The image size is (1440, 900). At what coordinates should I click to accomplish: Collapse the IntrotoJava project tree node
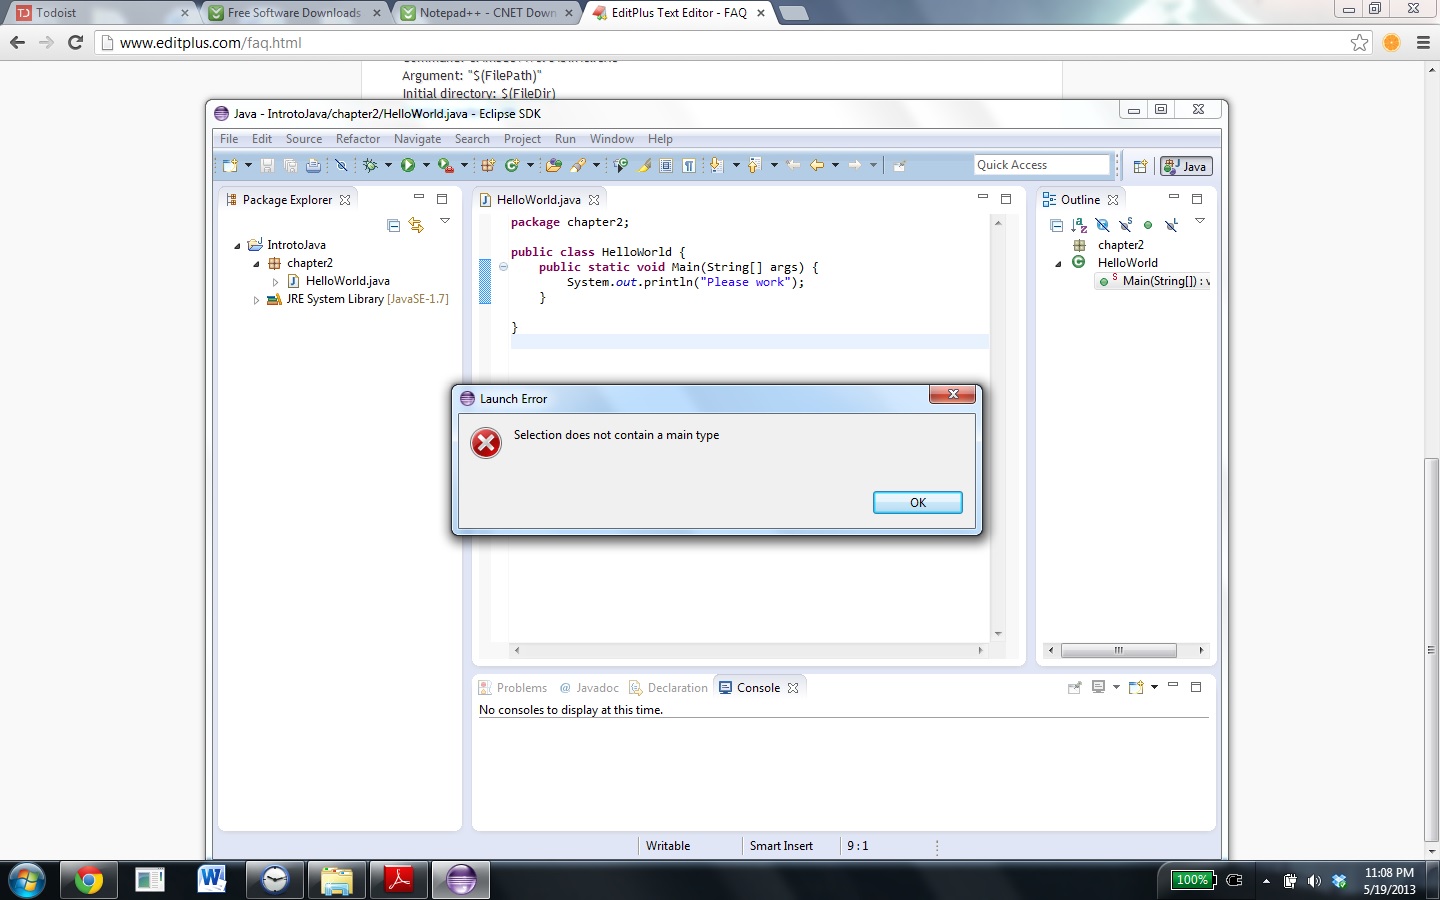(x=238, y=245)
